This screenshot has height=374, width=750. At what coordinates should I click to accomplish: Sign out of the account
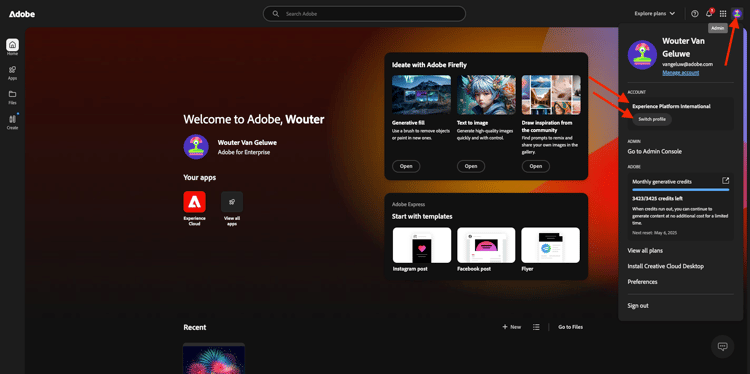click(x=638, y=306)
